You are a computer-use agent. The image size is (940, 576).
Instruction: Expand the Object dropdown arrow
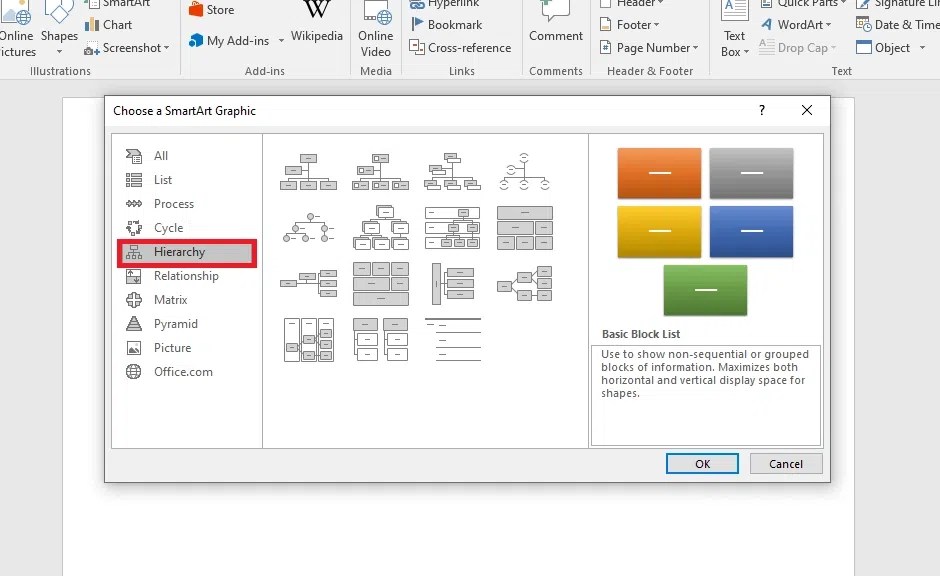[922, 48]
